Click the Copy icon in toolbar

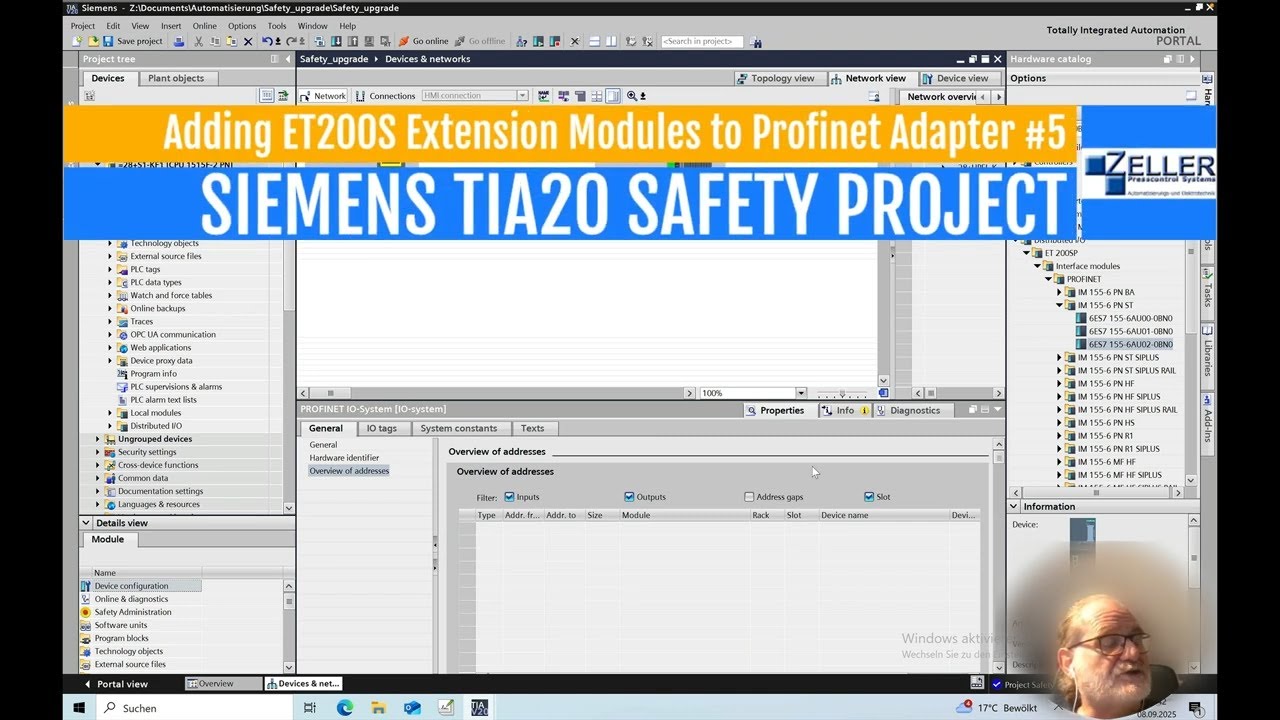(x=215, y=41)
